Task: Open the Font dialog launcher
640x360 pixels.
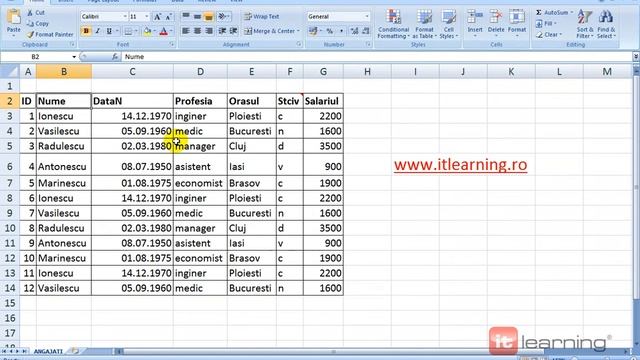Action: [172, 44]
